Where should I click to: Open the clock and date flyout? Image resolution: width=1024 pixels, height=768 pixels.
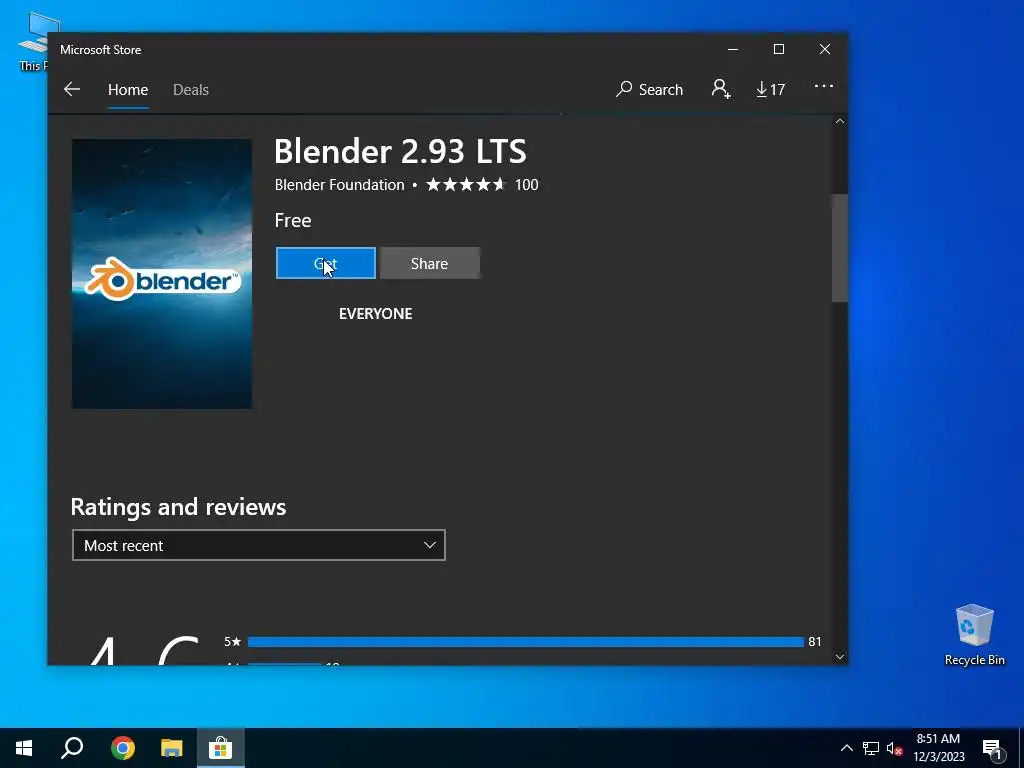pyautogui.click(x=938, y=748)
